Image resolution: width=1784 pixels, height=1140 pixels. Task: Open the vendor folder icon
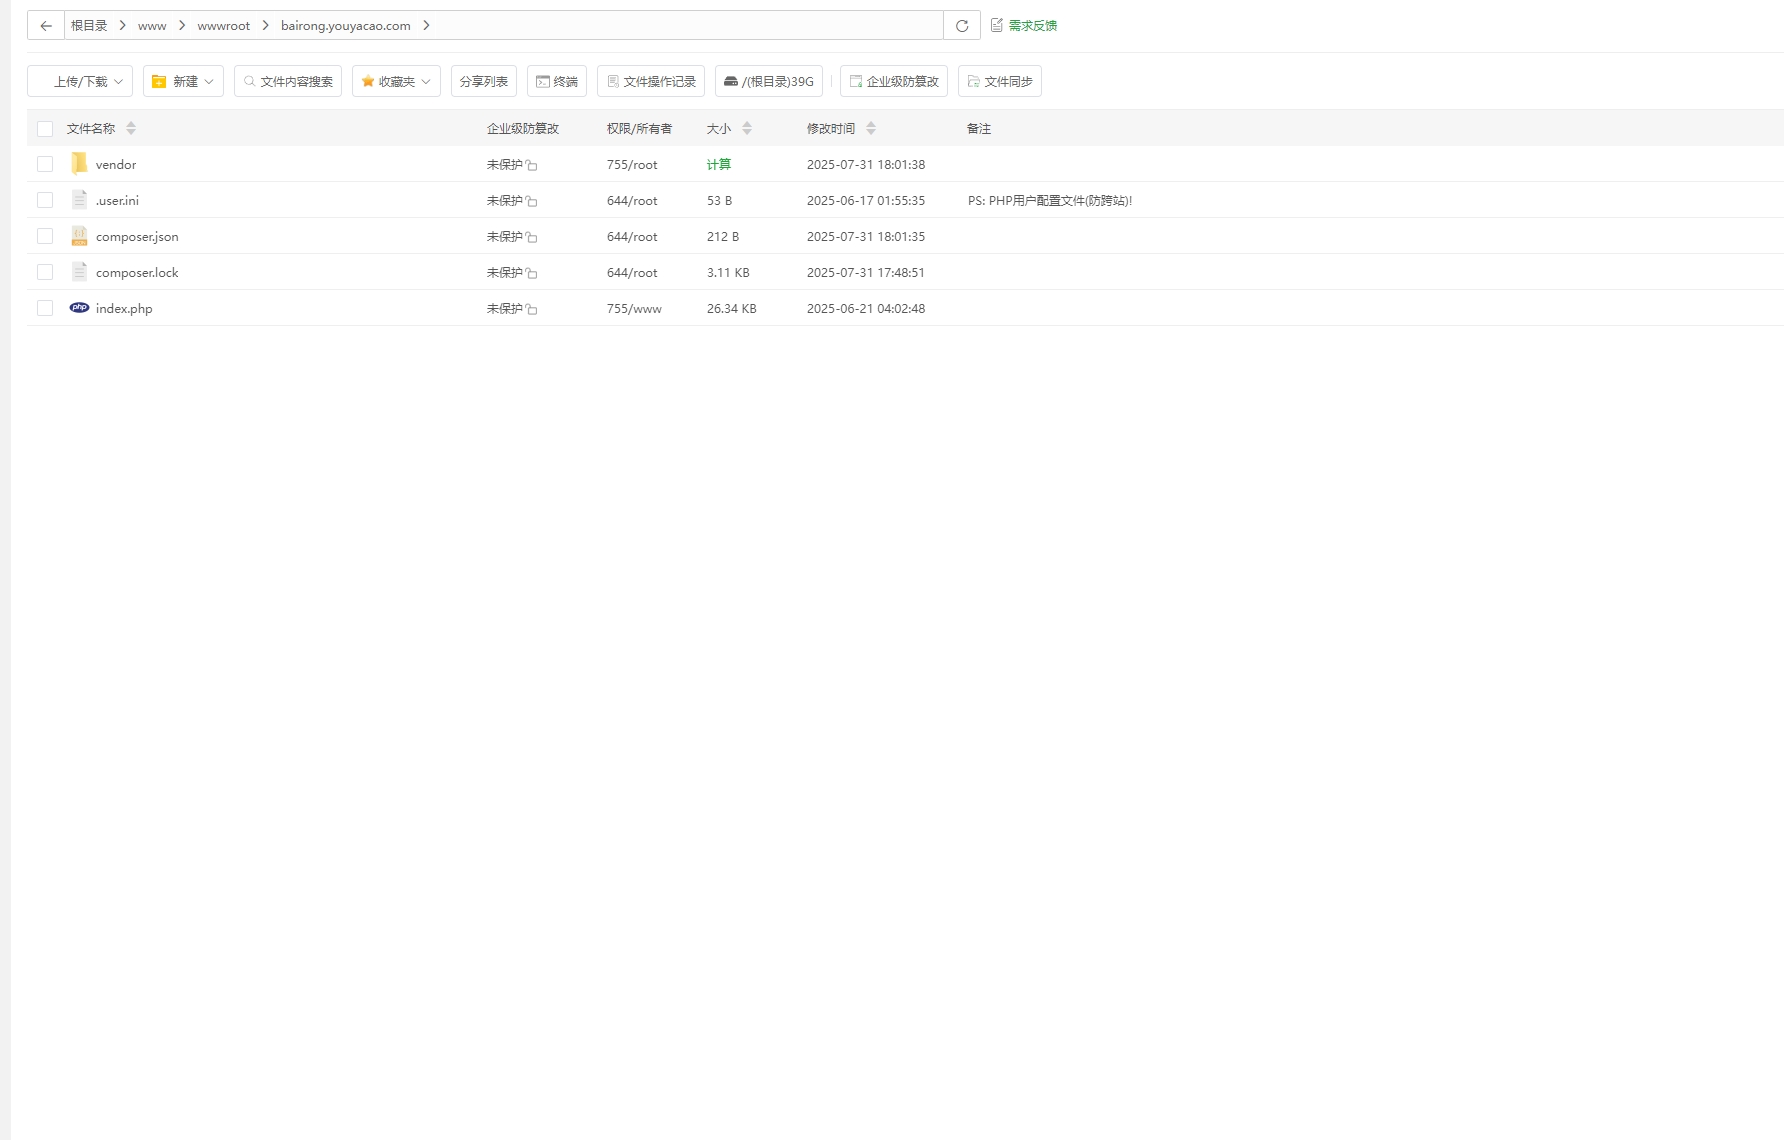[79, 164]
